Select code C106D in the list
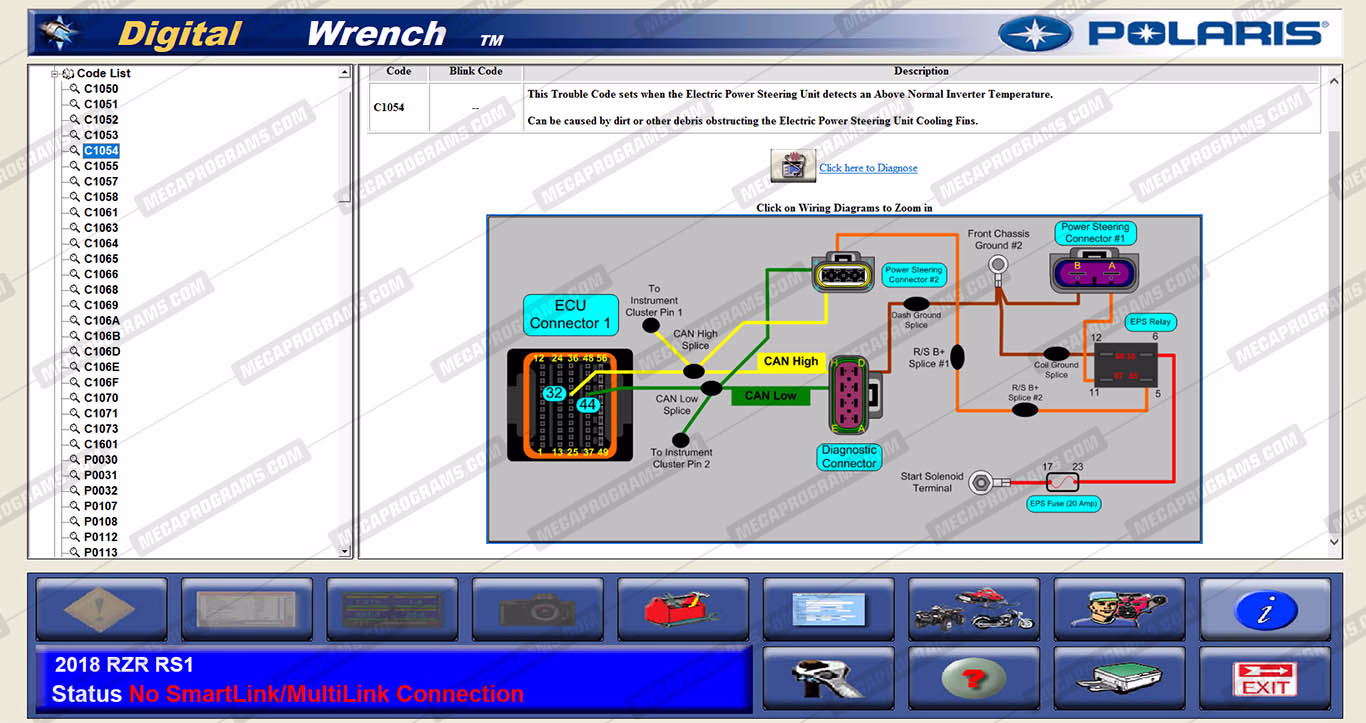This screenshot has width=1366, height=723. tap(102, 352)
